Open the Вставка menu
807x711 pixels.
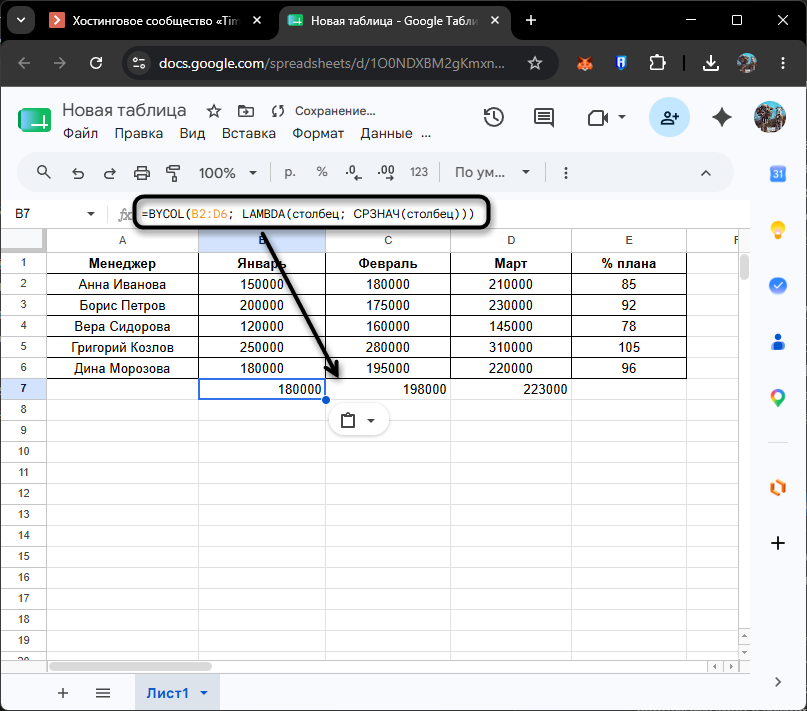[249, 133]
